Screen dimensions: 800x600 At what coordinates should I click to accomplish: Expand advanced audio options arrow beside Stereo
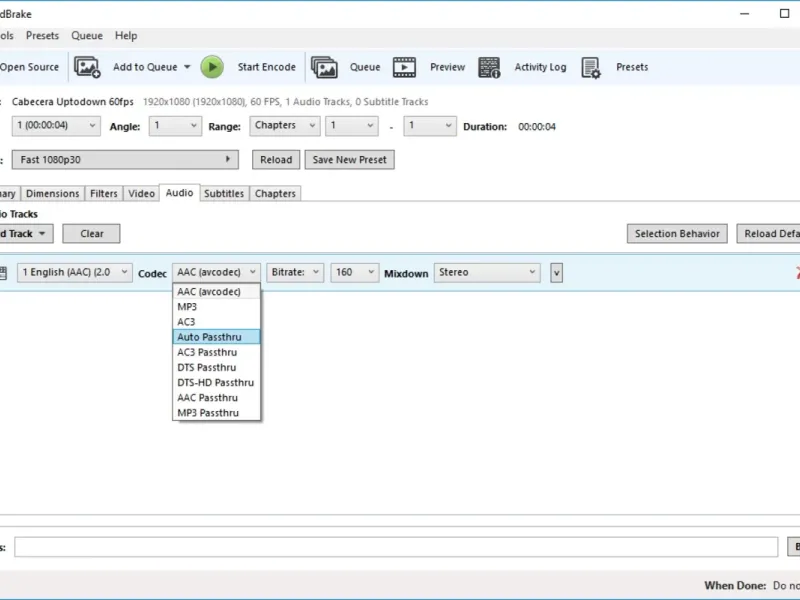[556, 273]
